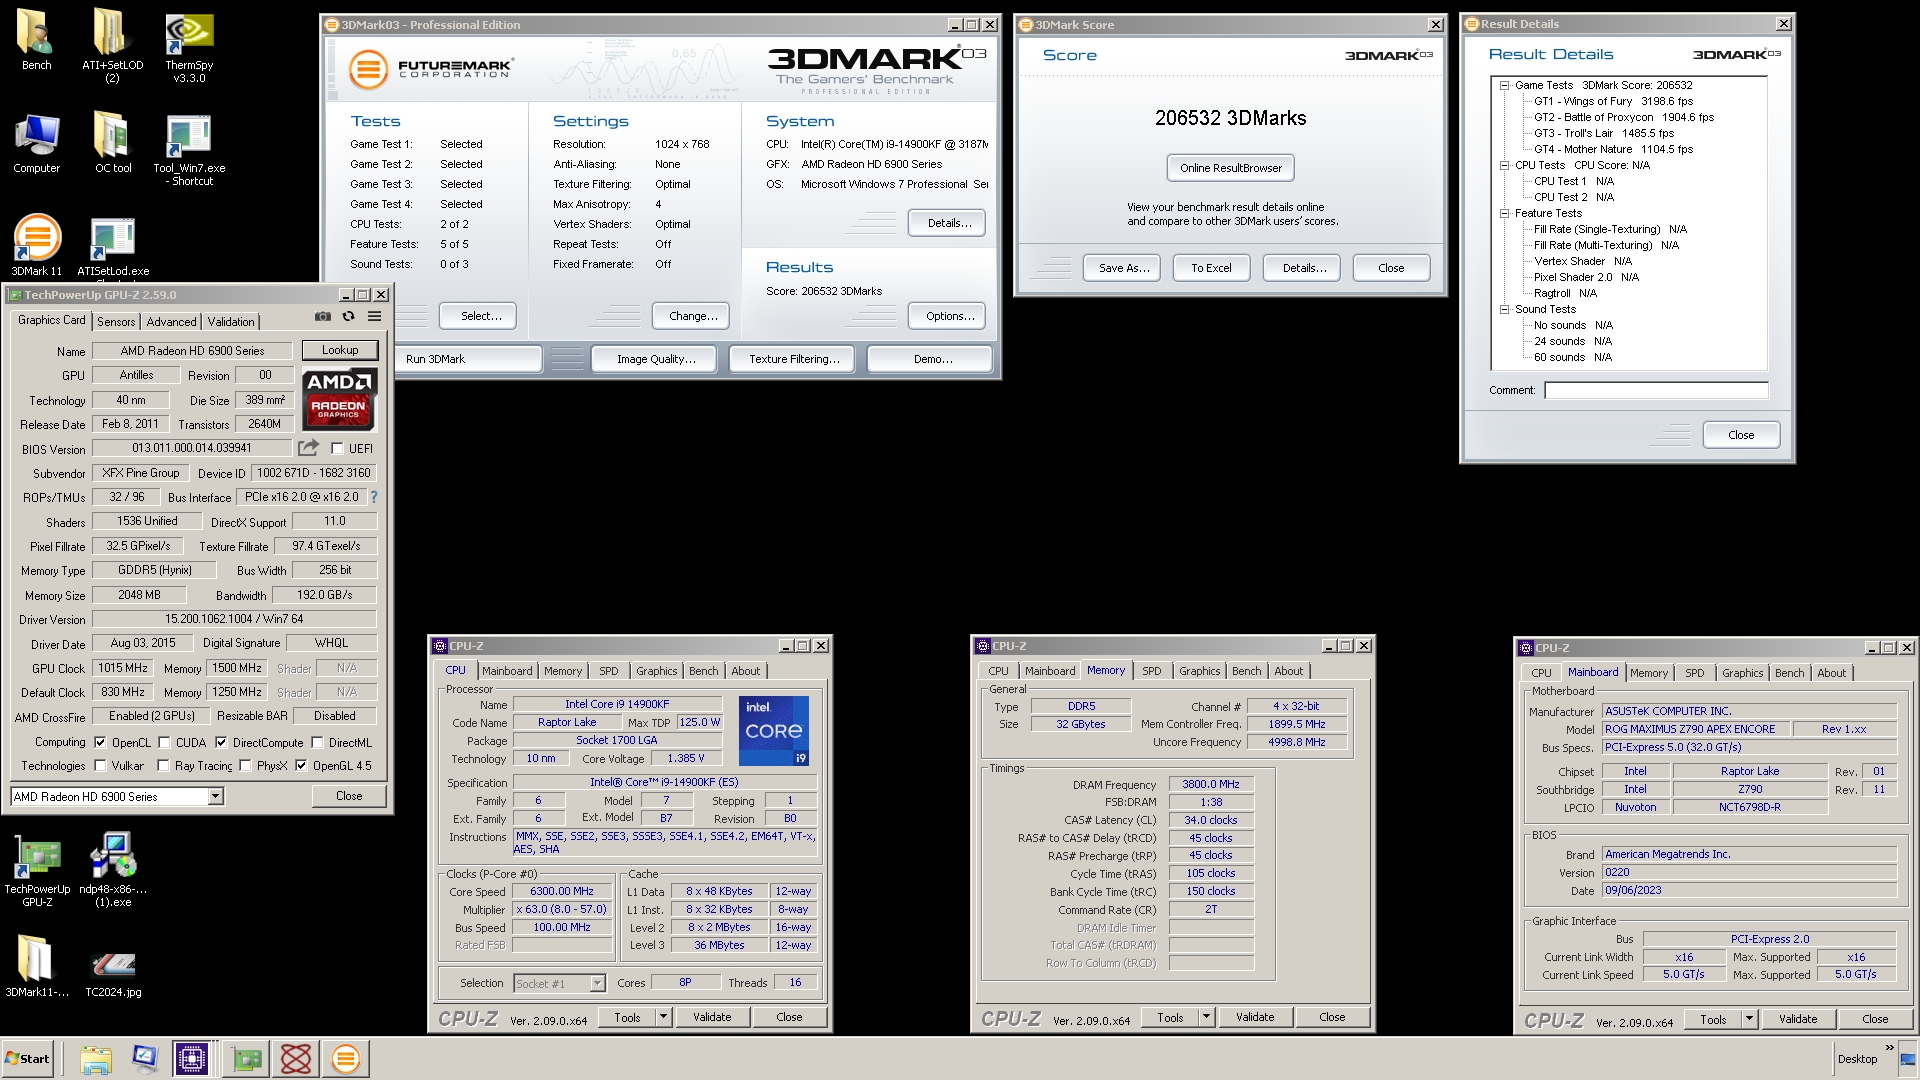Open the 3DMark11 folder icon on desktop

coord(37,966)
